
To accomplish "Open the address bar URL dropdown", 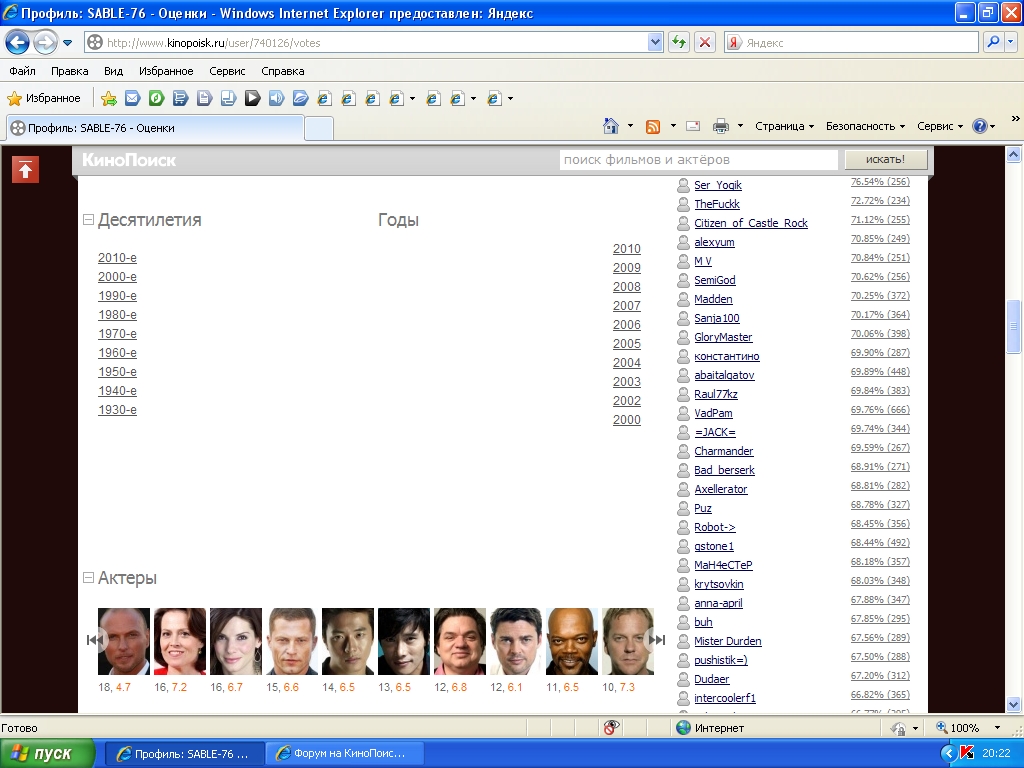I will [x=655, y=42].
